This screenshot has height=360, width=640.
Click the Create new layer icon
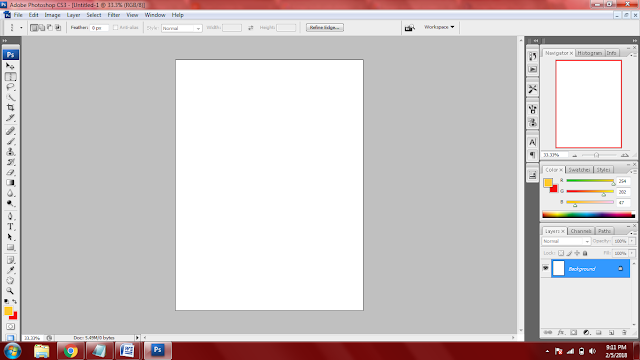click(x=611, y=333)
